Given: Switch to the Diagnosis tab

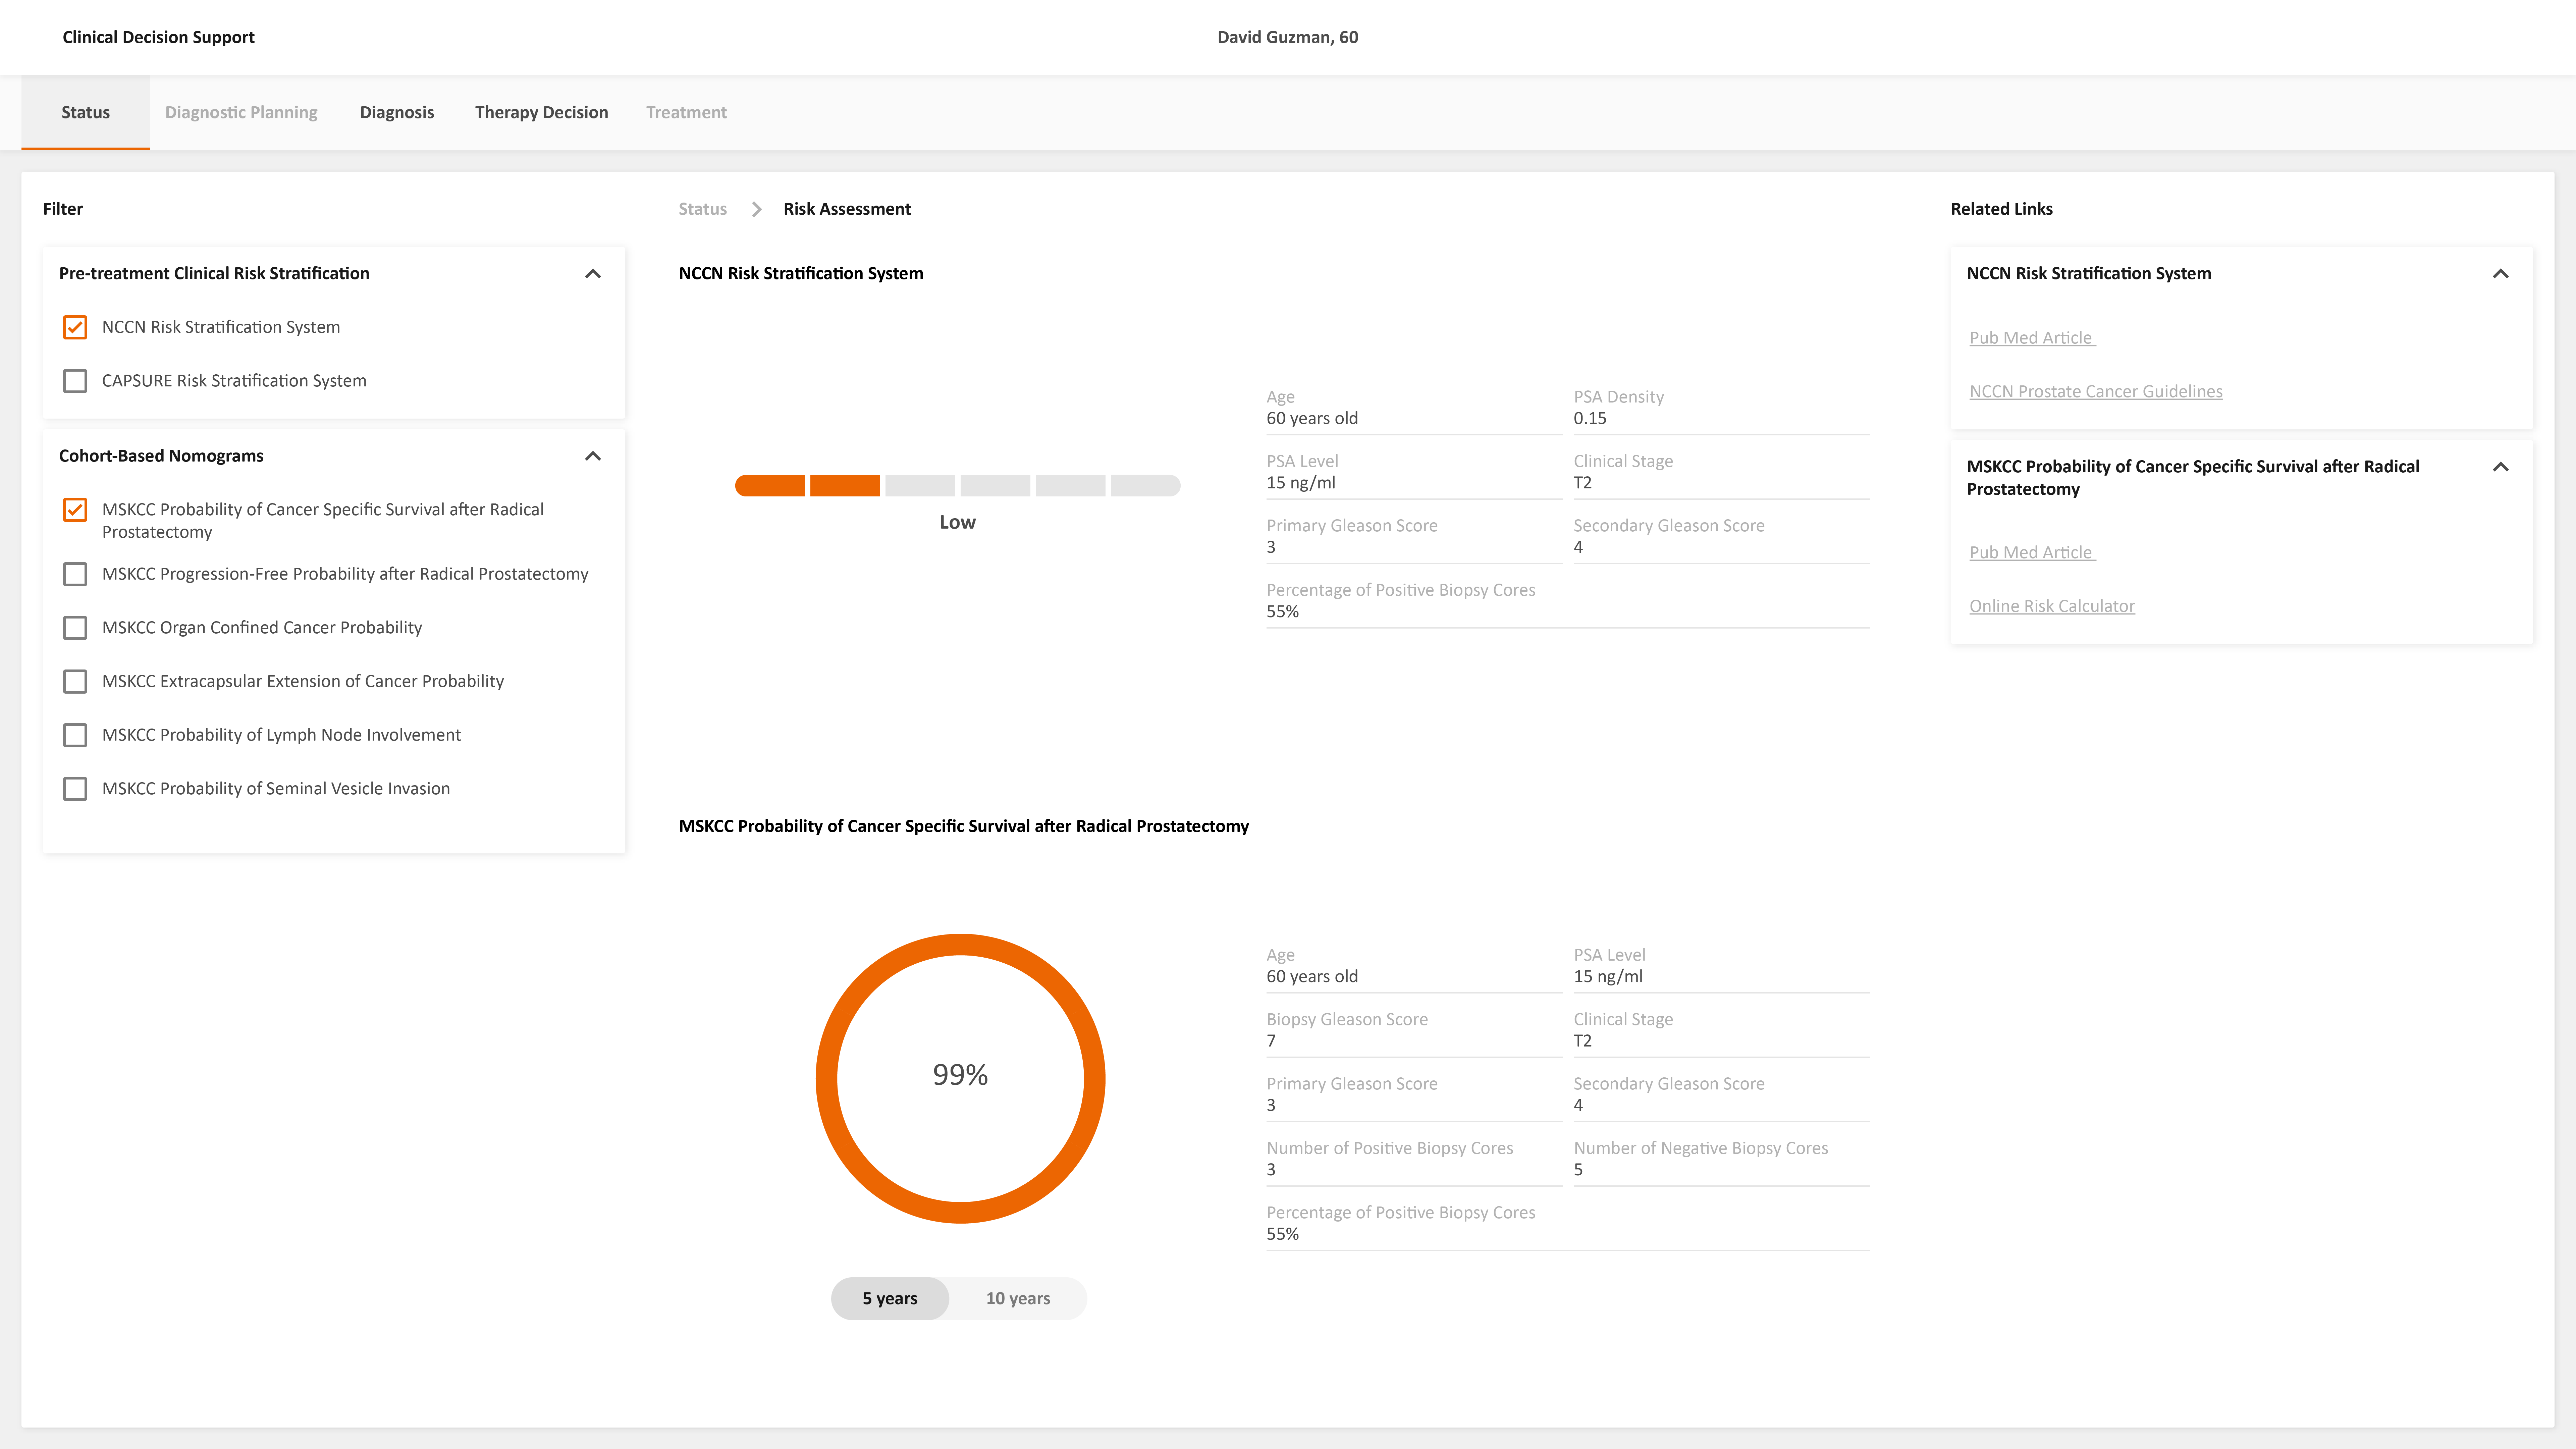Looking at the screenshot, I should pyautogui.click(x=397, y=113).
